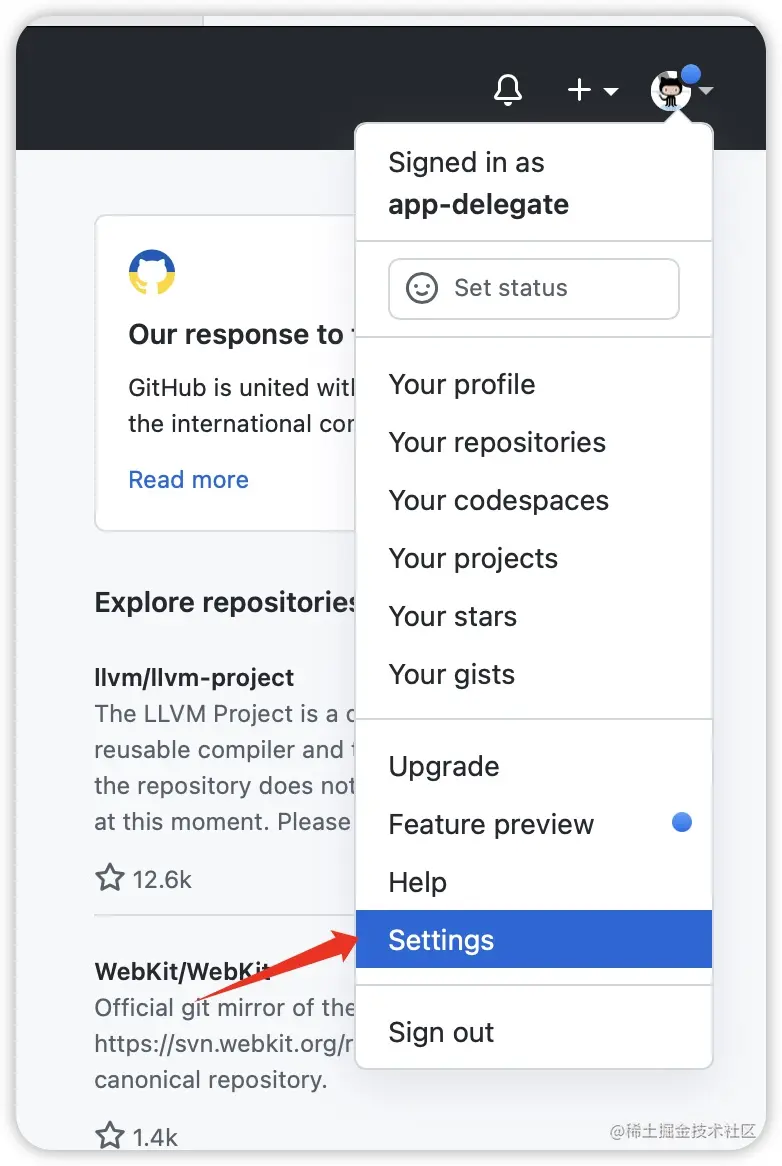This screenshot has height=1166, width=782.
Task: Click the Set status button
Action: pos(534,289)
